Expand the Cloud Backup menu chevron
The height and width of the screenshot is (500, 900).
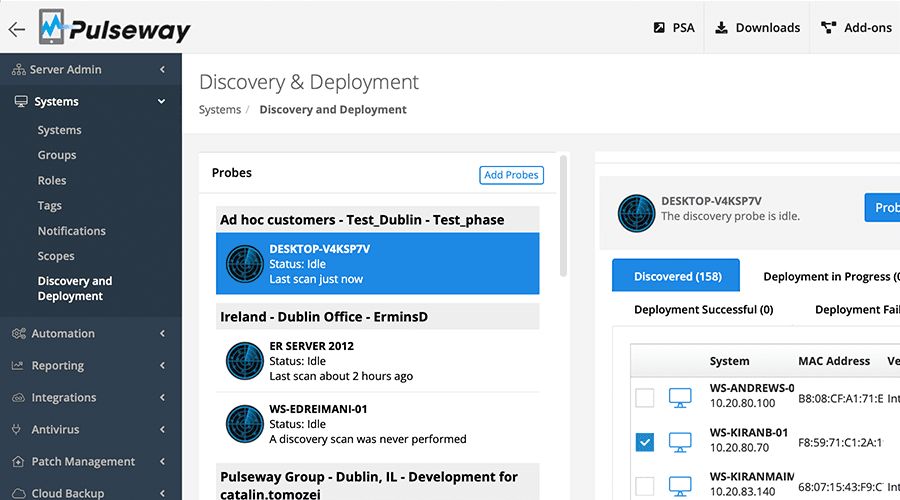[162, 493]
